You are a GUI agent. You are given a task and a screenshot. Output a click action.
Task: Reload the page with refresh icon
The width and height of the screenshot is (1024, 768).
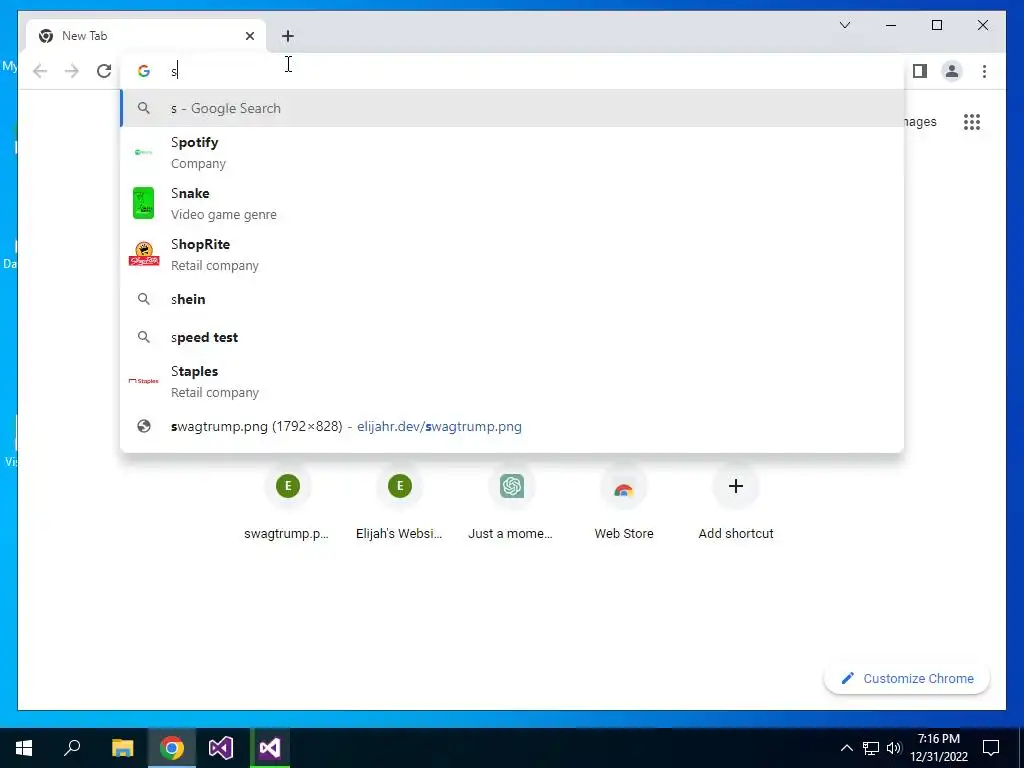(x=104, y=71)
